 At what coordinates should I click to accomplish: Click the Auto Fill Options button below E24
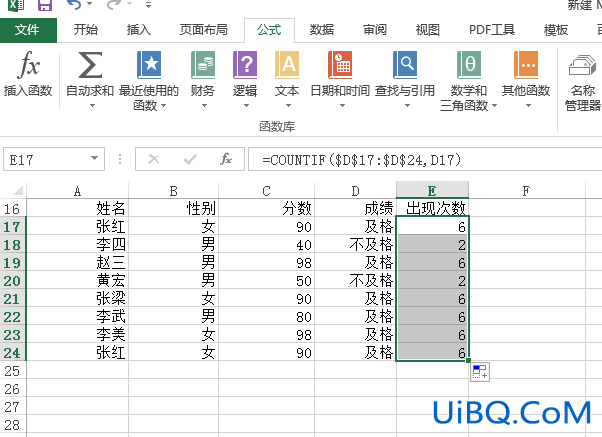480,372
